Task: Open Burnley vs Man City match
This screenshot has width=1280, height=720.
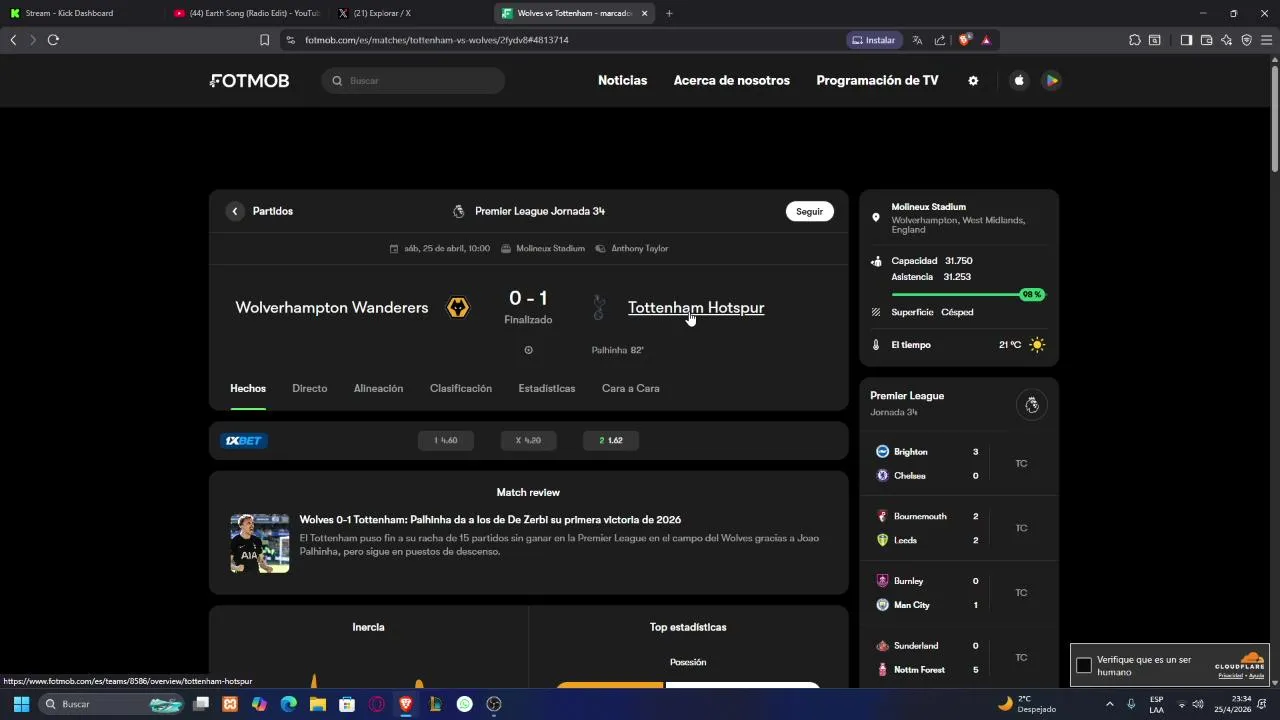Action: coord(959,593)
